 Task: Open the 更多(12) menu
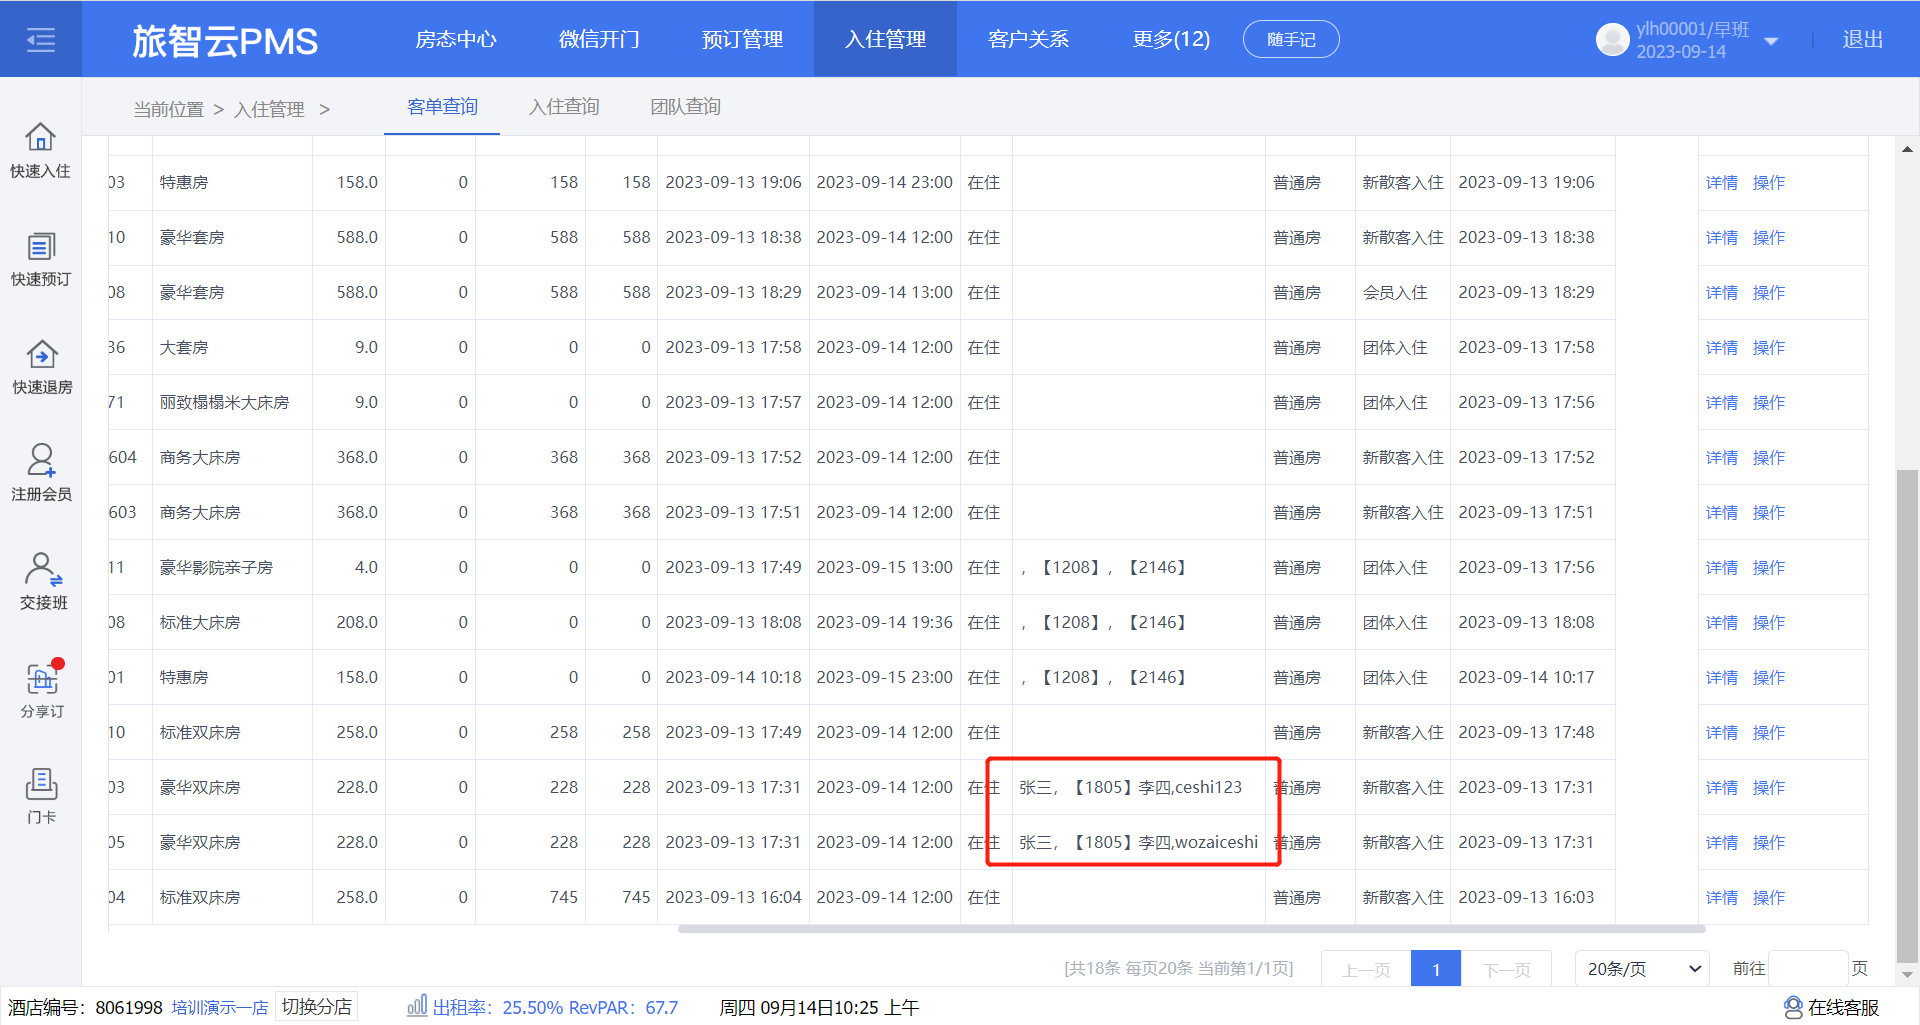[1171, 39]
